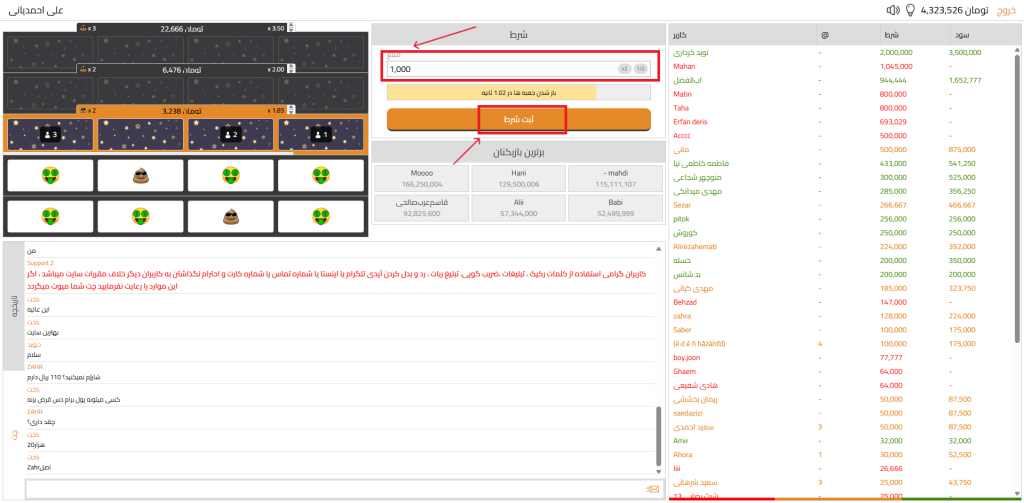Click the برترین بازیکنان panel header
The image size is (1024, 503).
point(517,152)
